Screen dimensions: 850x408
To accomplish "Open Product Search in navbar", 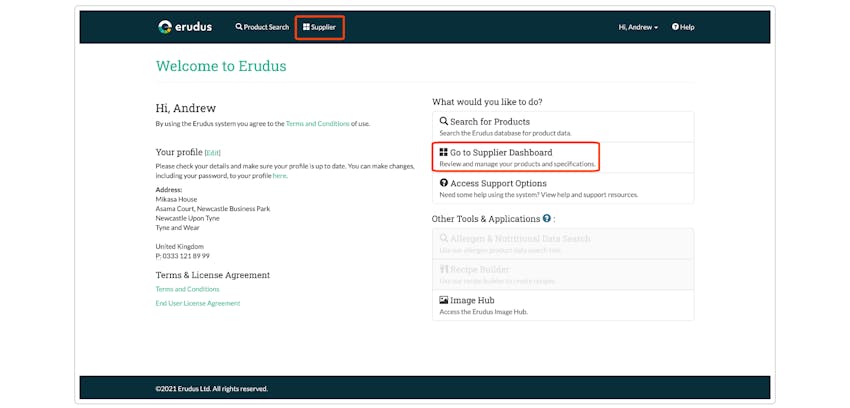I will (x=262, y=27).
